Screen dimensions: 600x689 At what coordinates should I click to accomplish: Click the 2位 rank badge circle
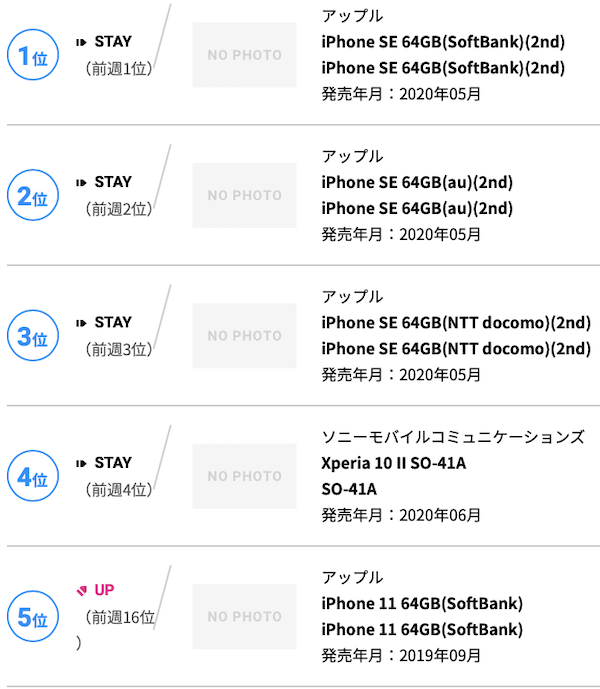tap(33, 195)
